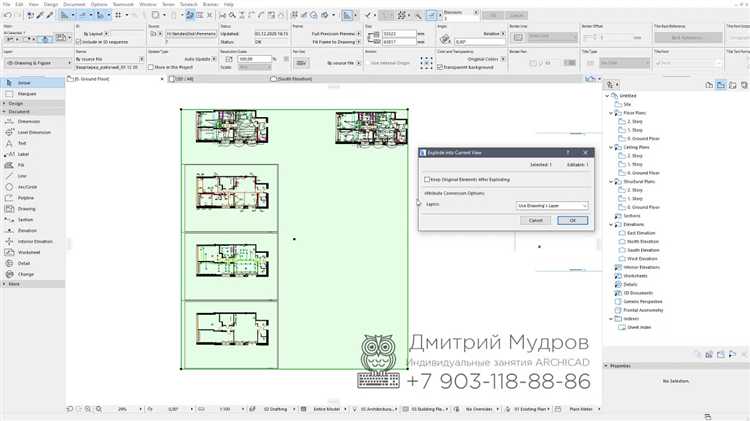Click the resolution scale percentage field
Screen dimensions: 750x421
(x=254, y=59)
